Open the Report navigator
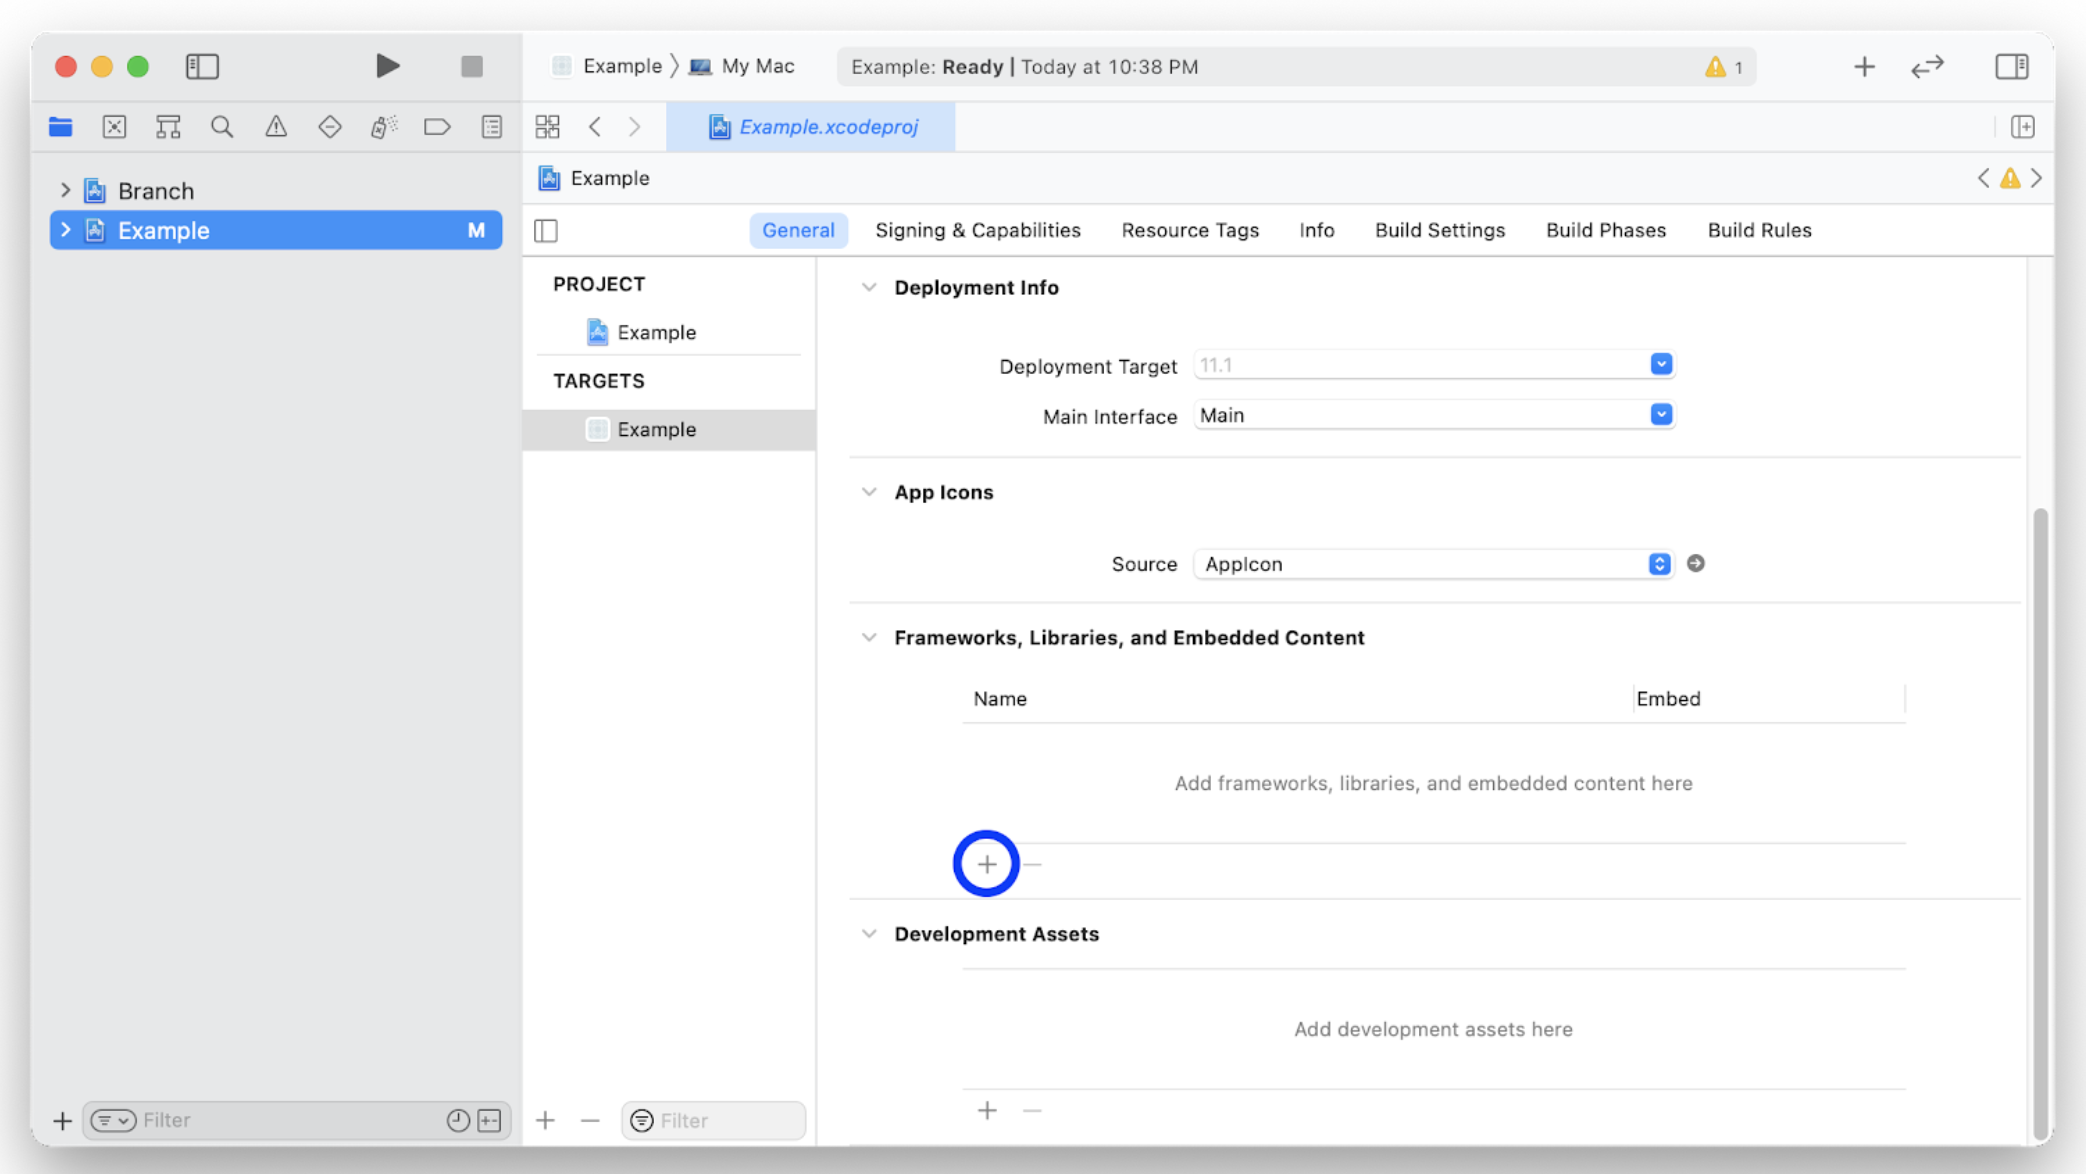Viewport: 2086px width, 1174px height. pos(491,127)
